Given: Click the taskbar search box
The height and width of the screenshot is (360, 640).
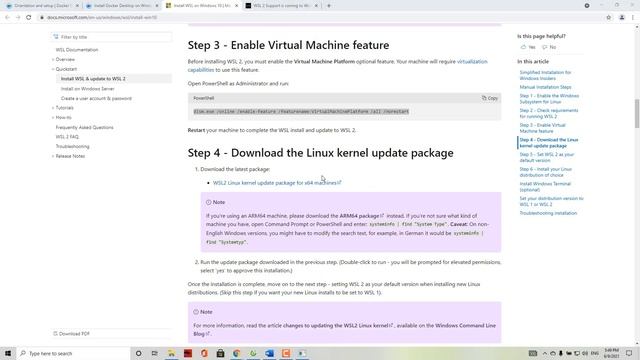Looking at the screenshot, I should pos(73,353).
